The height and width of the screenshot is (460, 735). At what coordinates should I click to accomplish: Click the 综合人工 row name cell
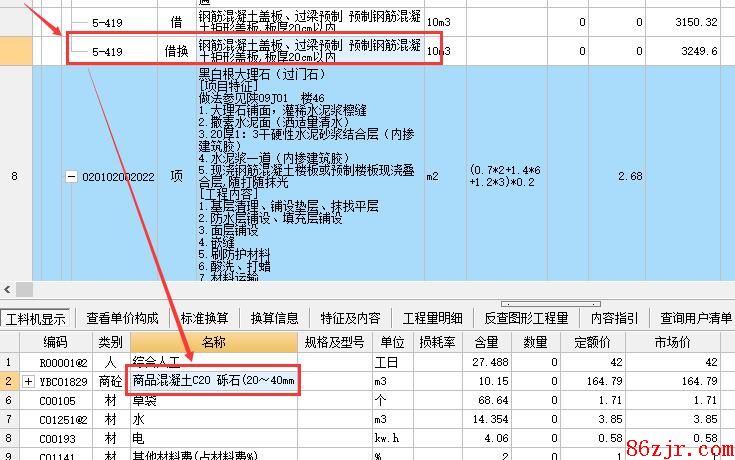pos(214,362)
